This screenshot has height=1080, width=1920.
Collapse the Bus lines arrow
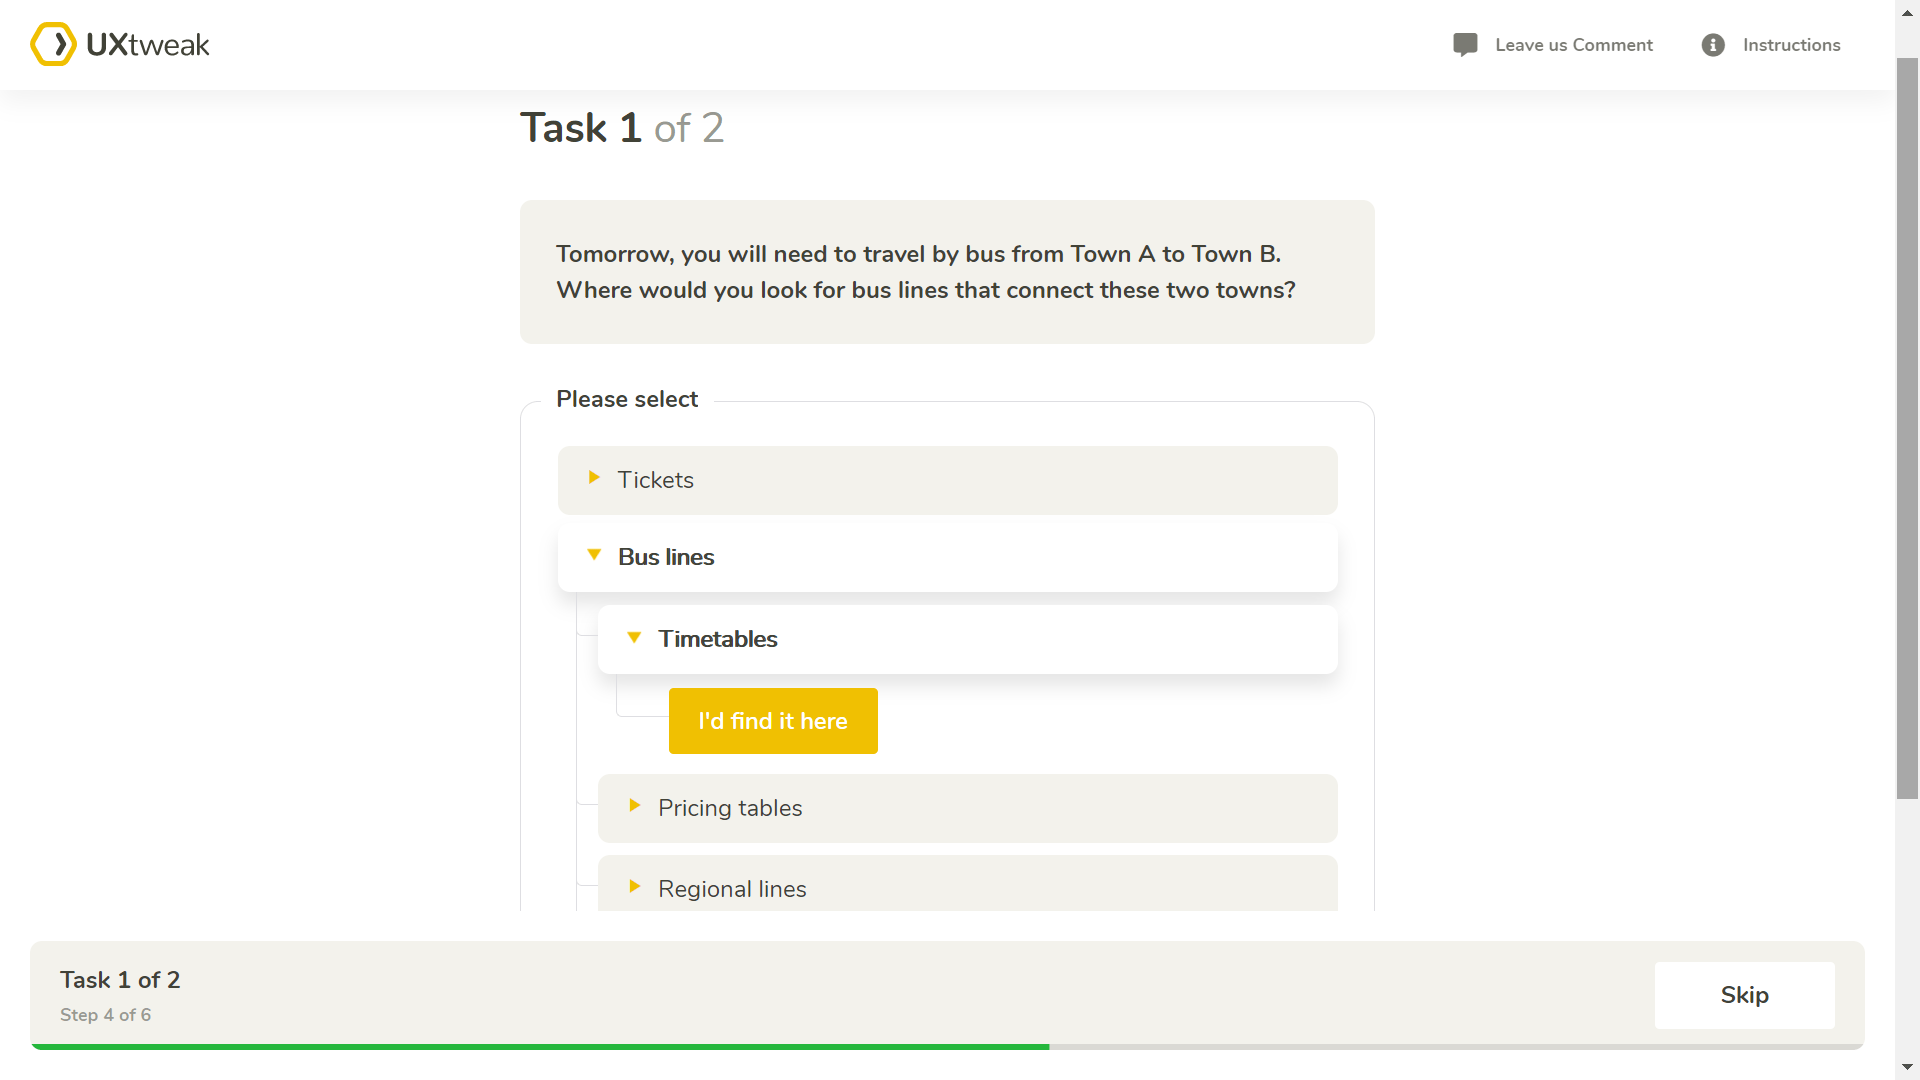point(594,555)
